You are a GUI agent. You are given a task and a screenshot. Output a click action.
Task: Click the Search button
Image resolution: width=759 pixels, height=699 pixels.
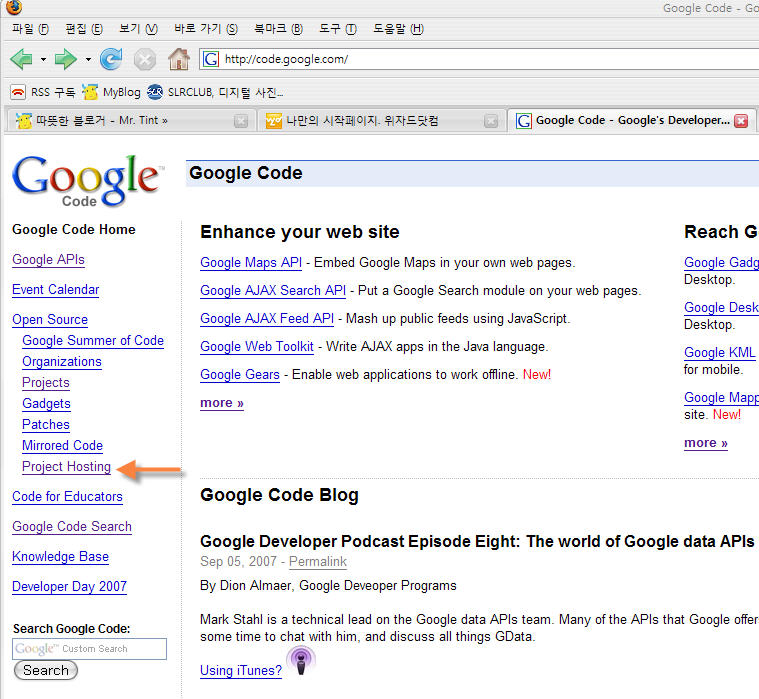[46, 670]
